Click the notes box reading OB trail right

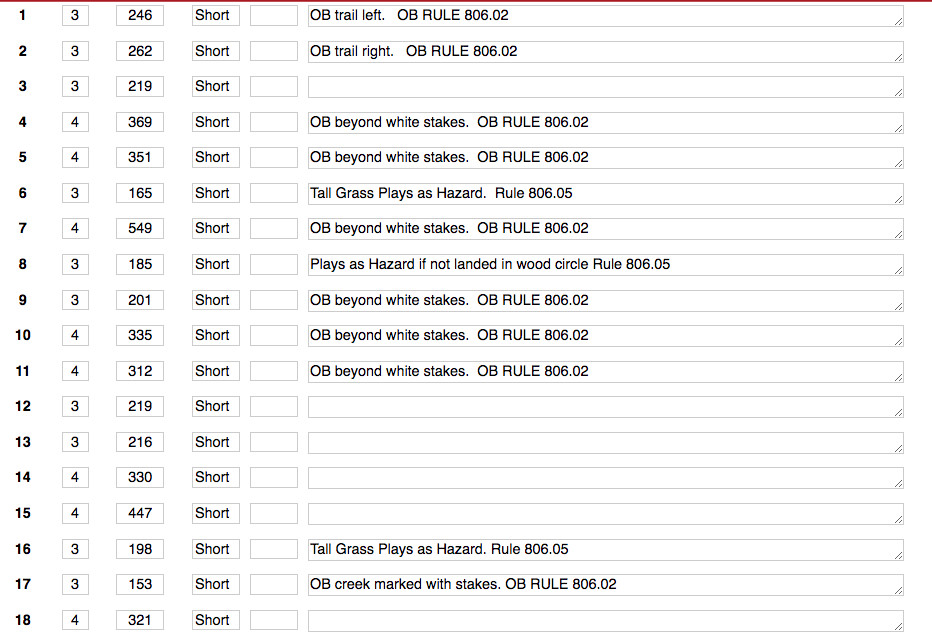coord(606,51)
